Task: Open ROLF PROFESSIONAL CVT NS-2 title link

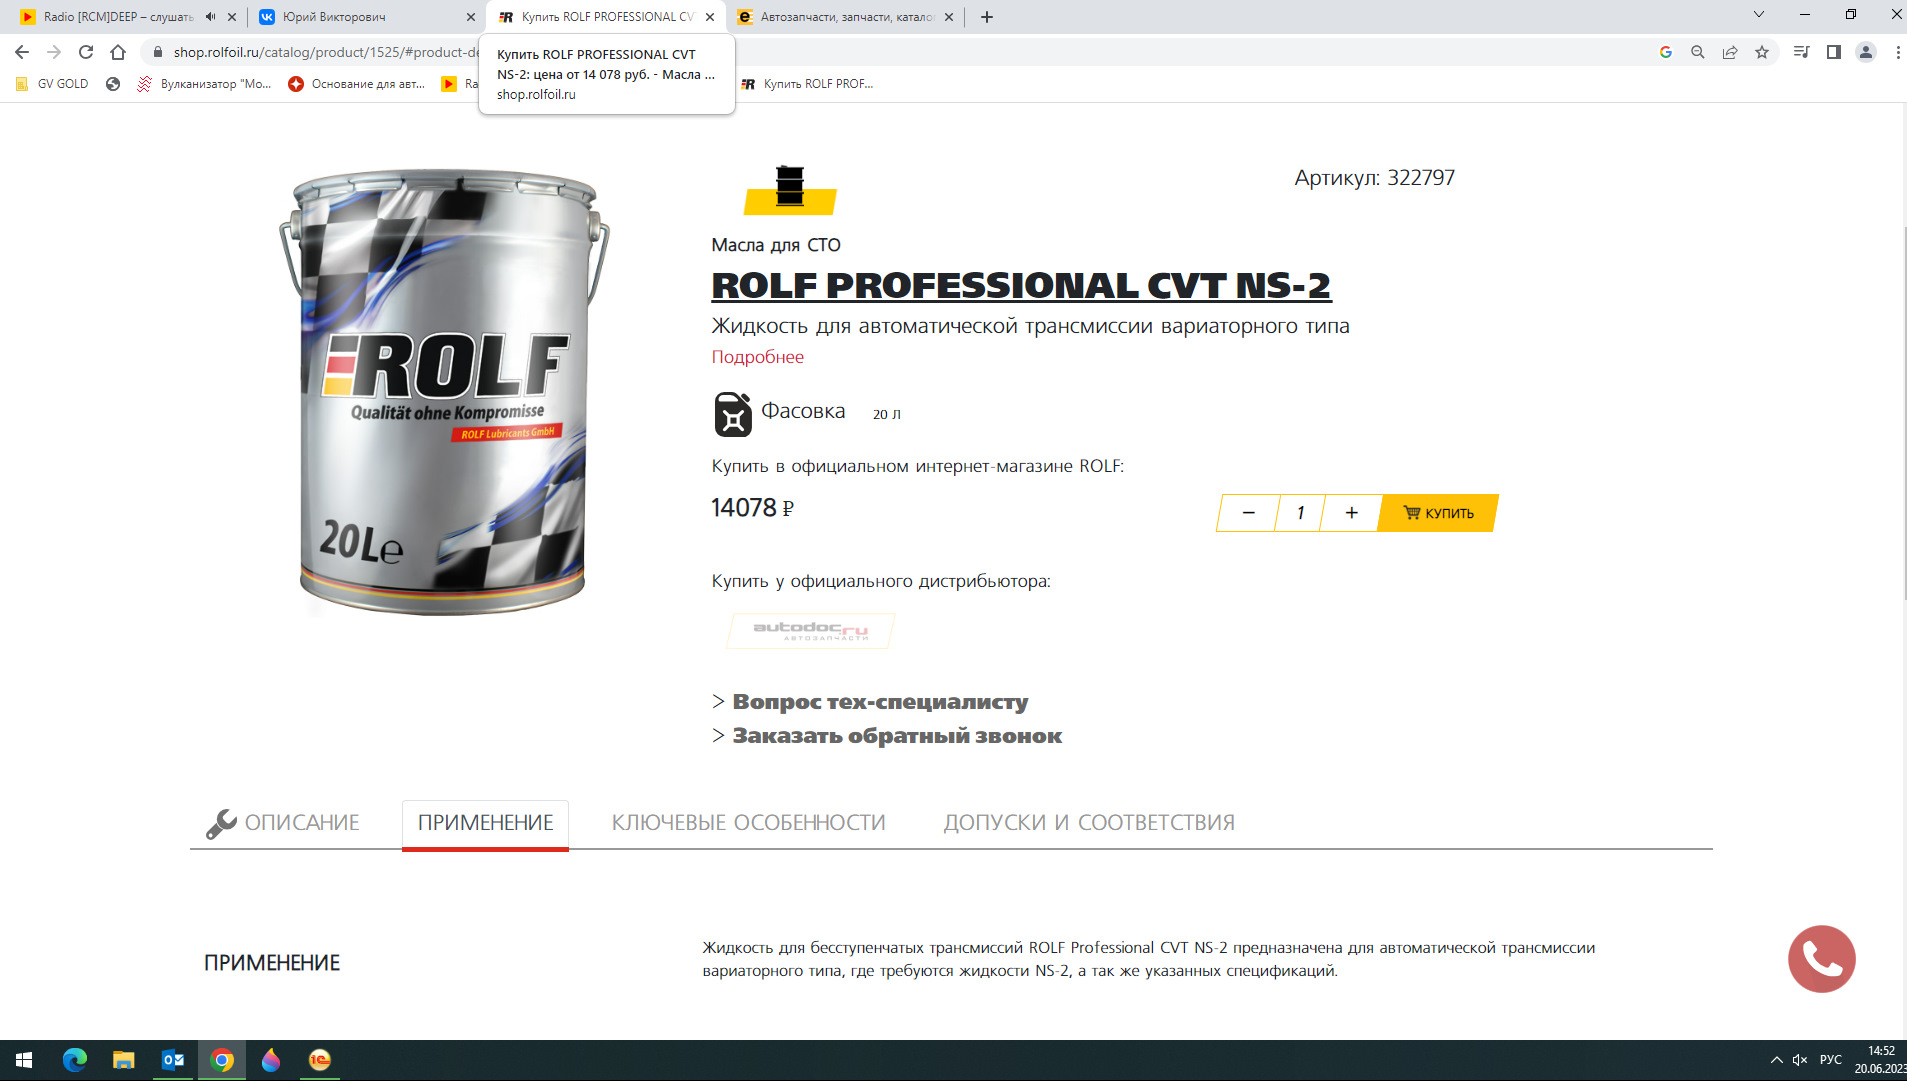Action: [x=1021, y=285]
